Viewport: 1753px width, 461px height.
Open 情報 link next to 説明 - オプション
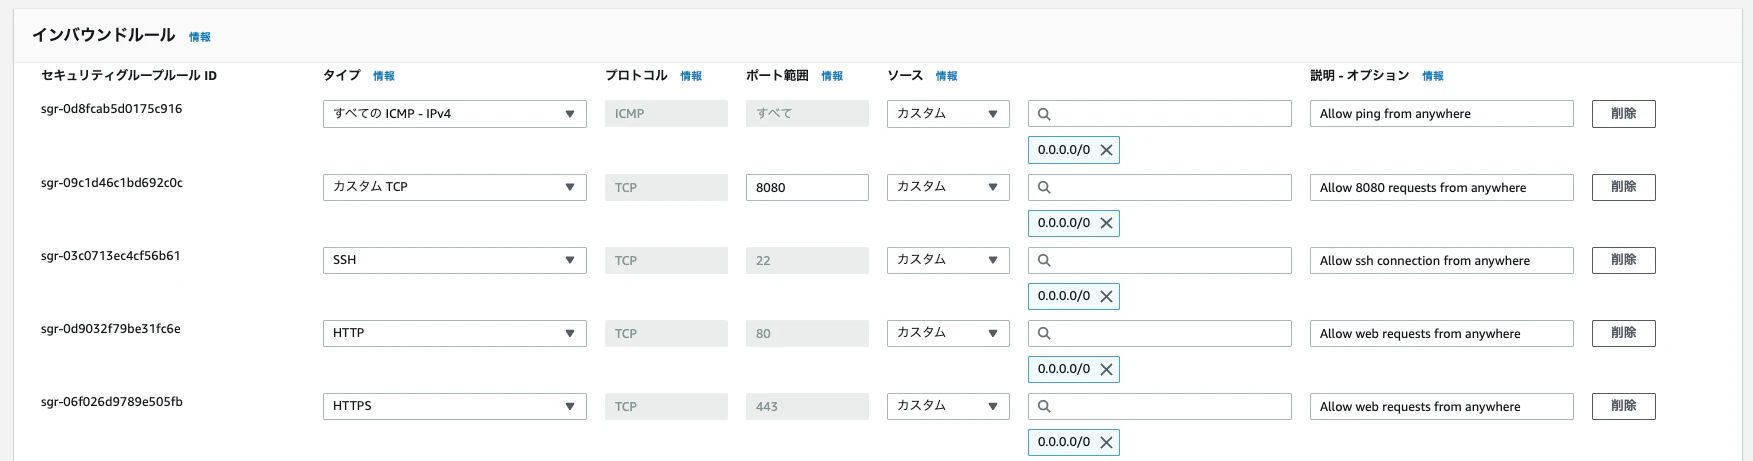point(1433,76)
